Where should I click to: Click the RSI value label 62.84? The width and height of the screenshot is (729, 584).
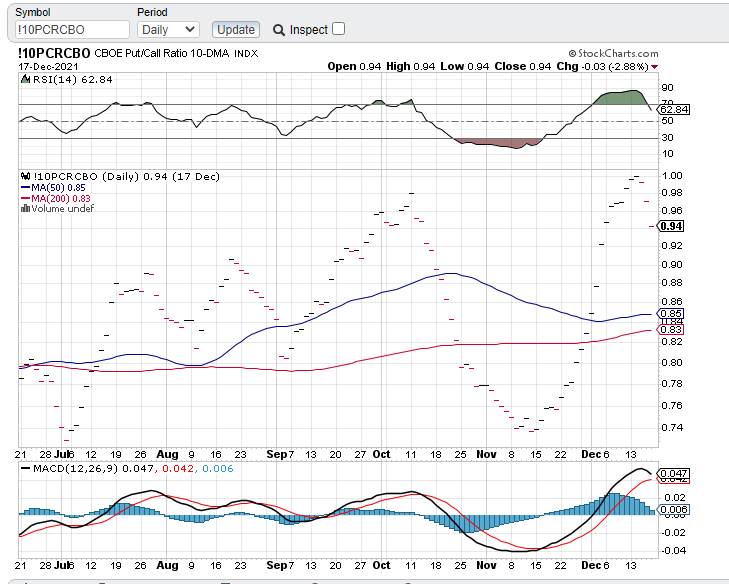[x=674, y=109]
